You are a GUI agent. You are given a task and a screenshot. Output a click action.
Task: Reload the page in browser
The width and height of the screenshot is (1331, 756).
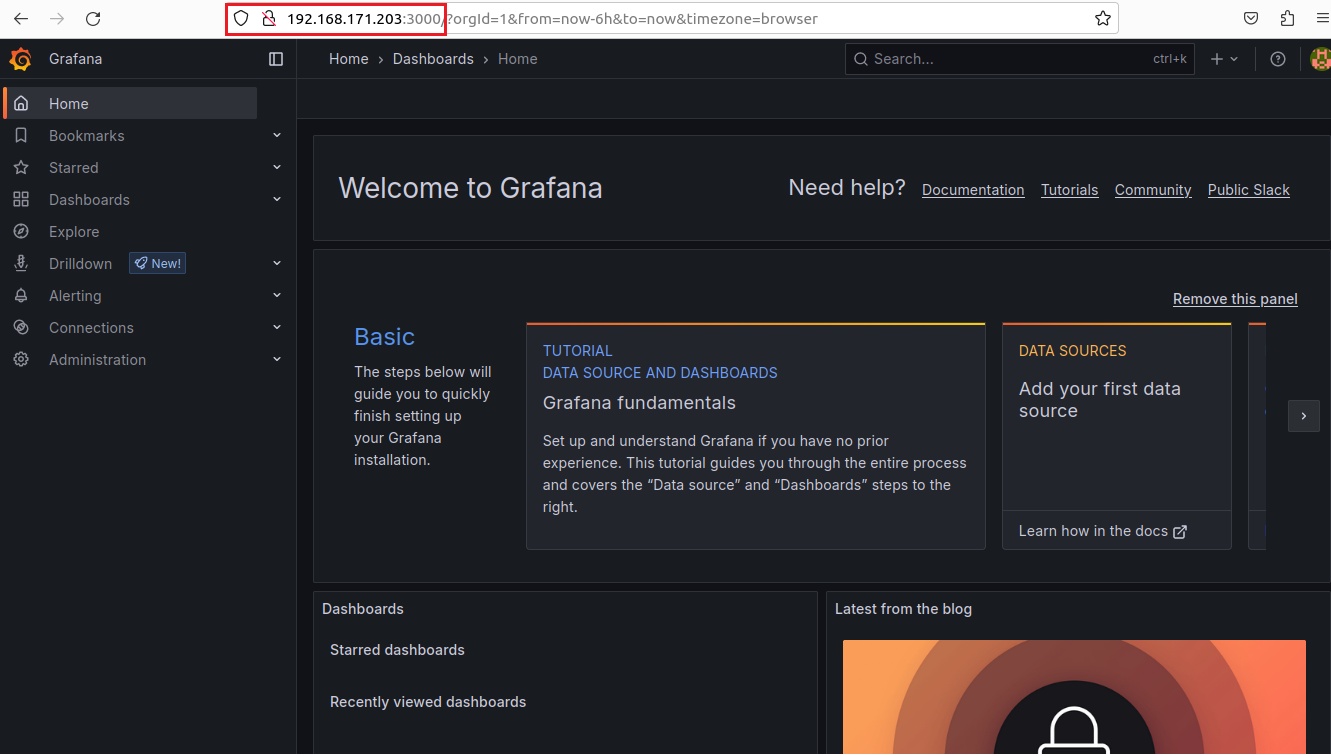[93, 19]
